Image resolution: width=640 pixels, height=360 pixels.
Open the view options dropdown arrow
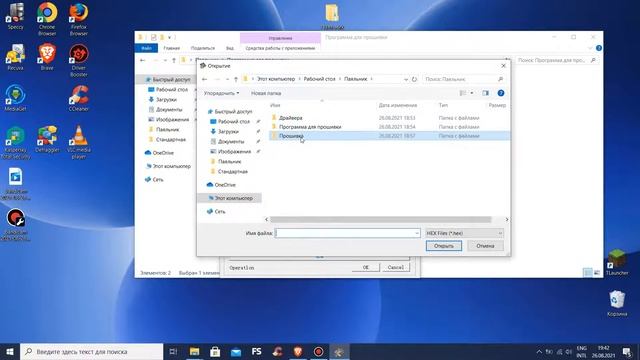click(x=472, y=93)
